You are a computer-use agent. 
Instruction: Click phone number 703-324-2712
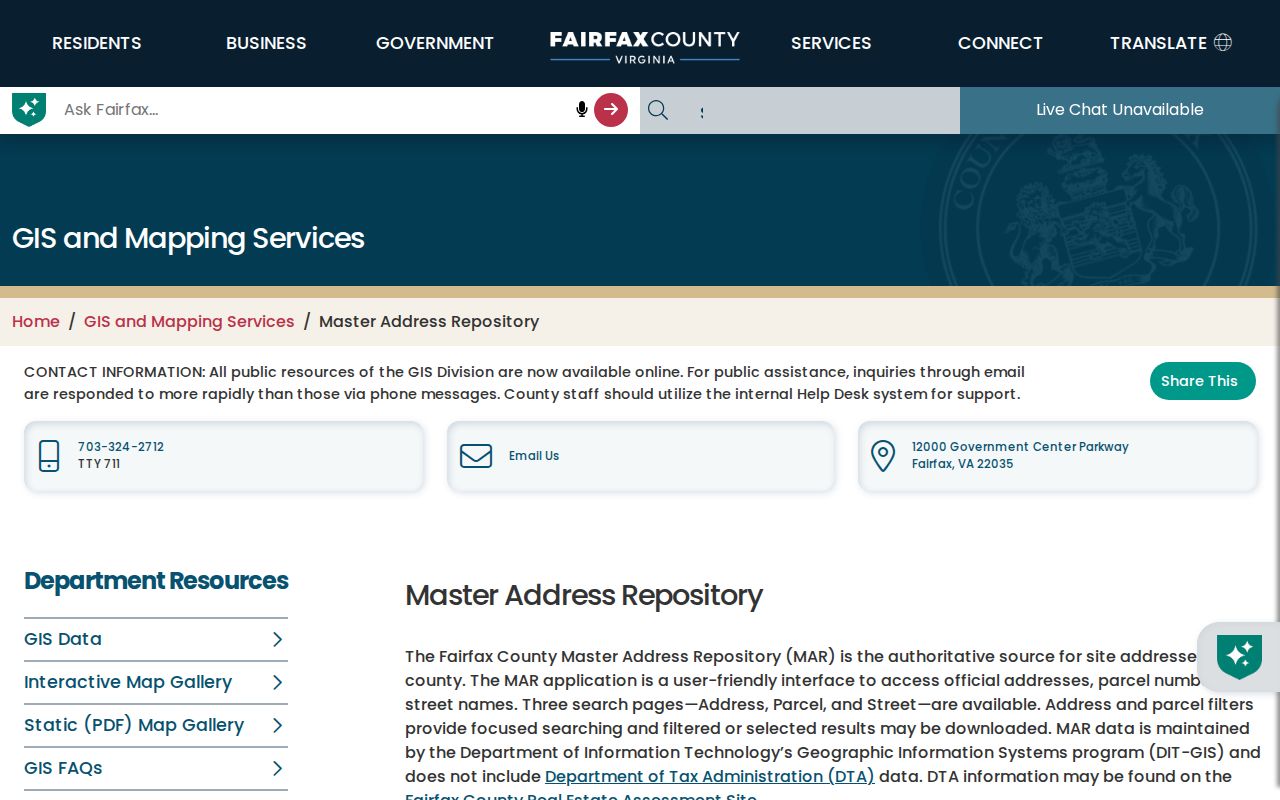point(121,447)
